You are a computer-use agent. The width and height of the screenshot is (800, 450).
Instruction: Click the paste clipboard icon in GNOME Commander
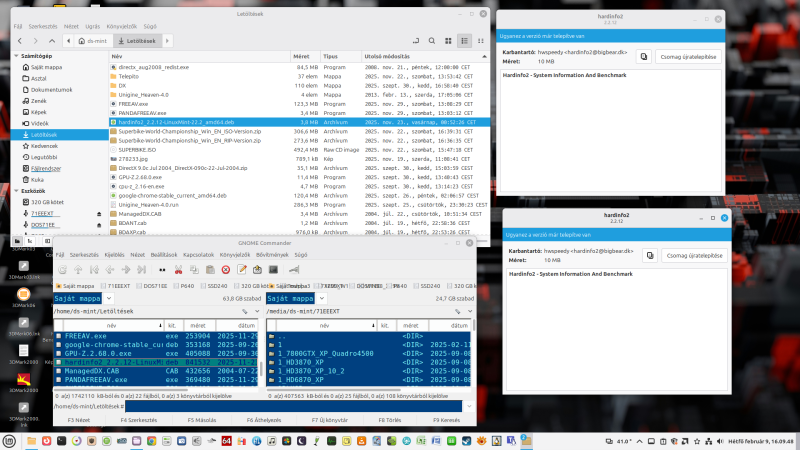pos(210,269)
